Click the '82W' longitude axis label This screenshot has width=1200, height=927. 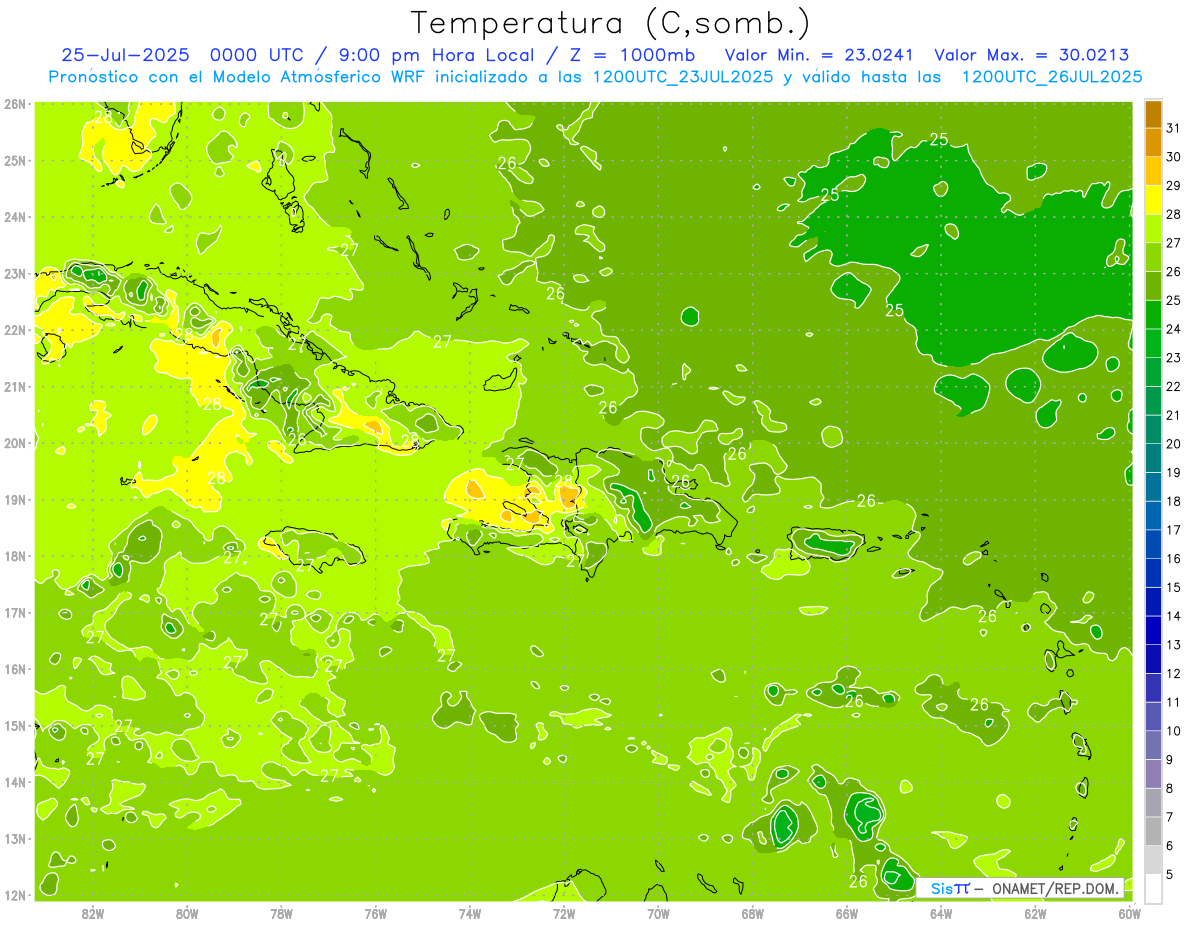click(93, 913)
